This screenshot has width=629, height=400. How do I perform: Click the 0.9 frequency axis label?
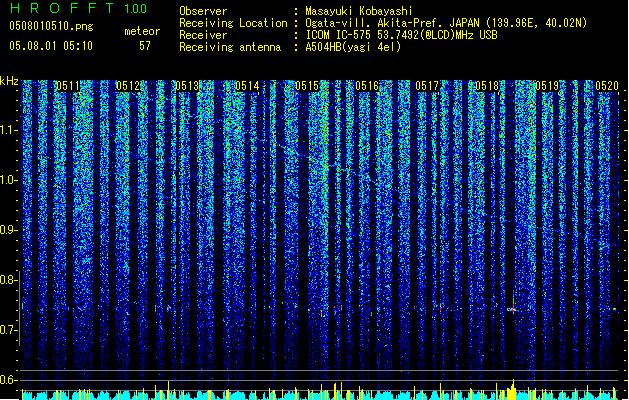8,230
